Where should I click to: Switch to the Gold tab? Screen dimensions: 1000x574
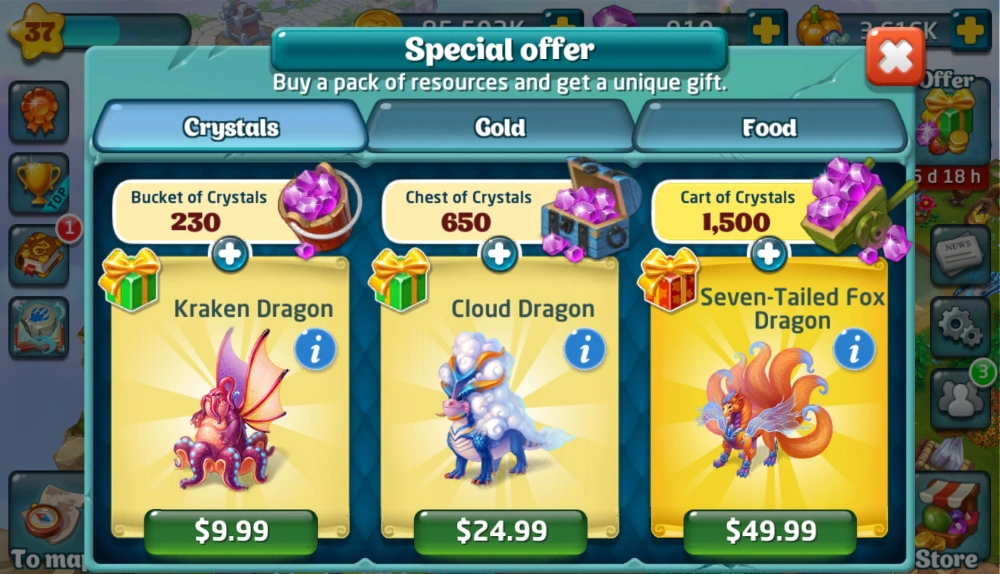click(500, 127)
